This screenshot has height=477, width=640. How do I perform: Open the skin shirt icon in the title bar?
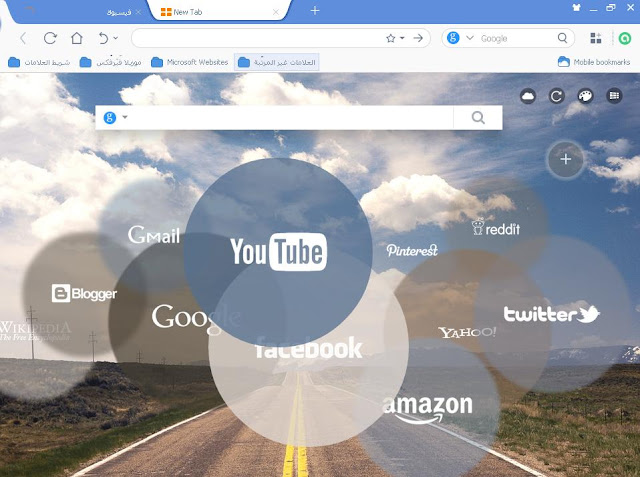click(x=576, y=7)
